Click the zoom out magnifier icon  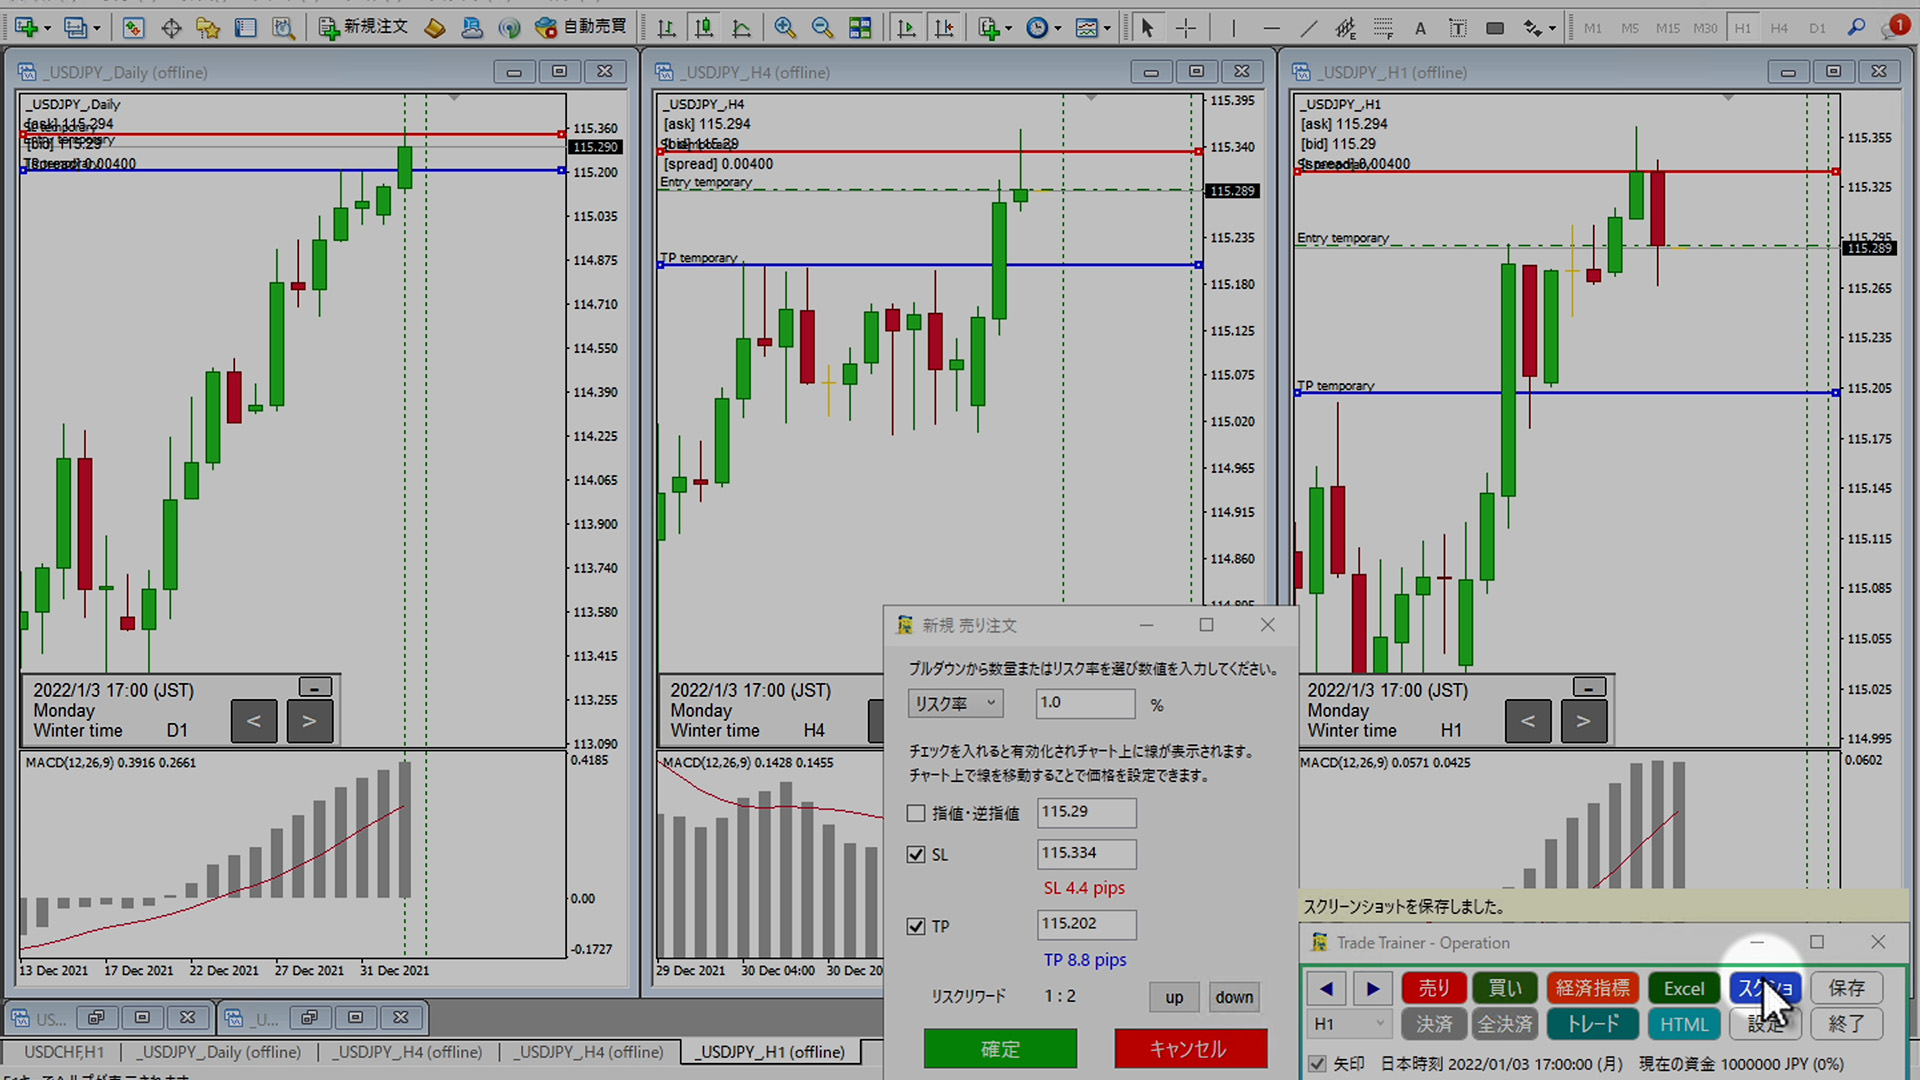(822, 28)
